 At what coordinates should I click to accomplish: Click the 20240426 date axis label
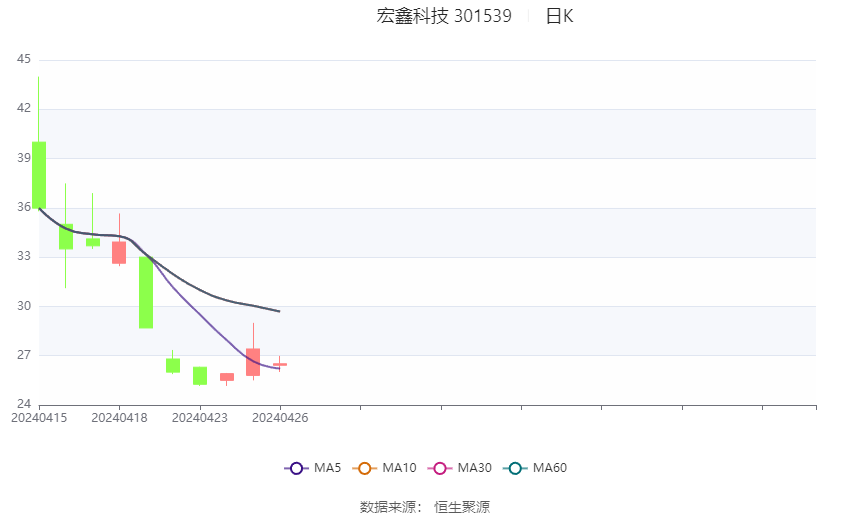(x=280, y=418)
